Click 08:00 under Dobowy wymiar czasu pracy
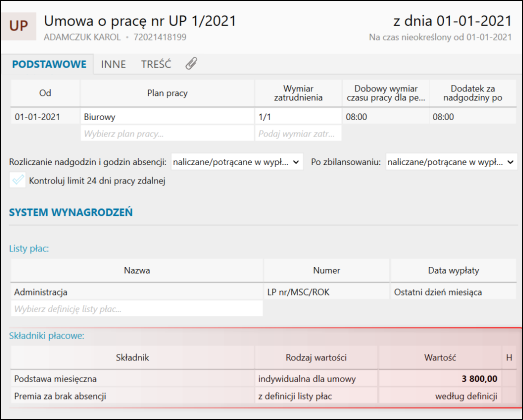523x420 pixels. coord(386,117)
